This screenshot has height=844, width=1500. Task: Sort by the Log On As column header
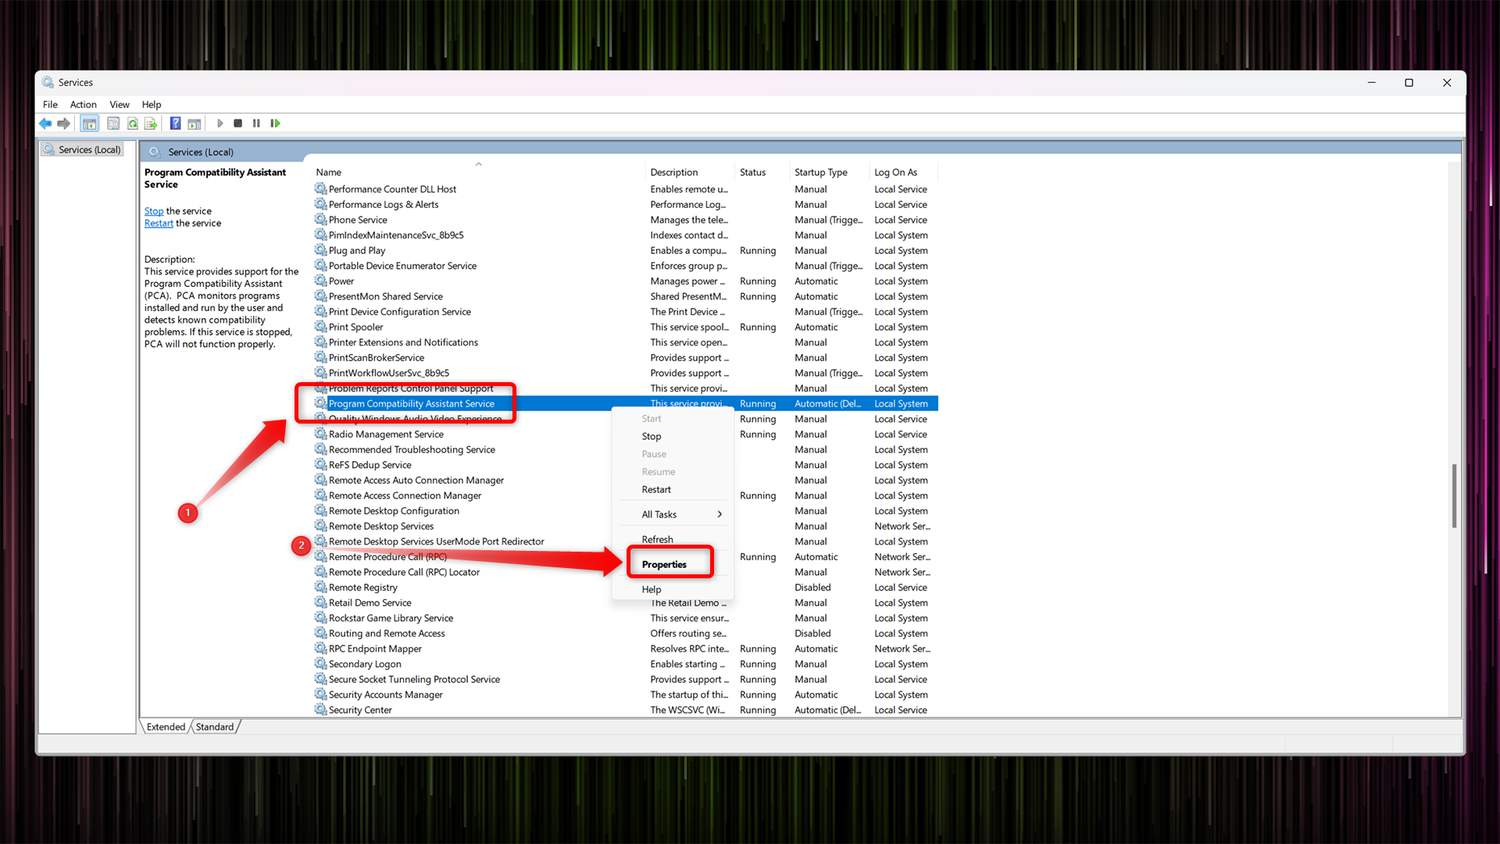(x=904, y=172)
